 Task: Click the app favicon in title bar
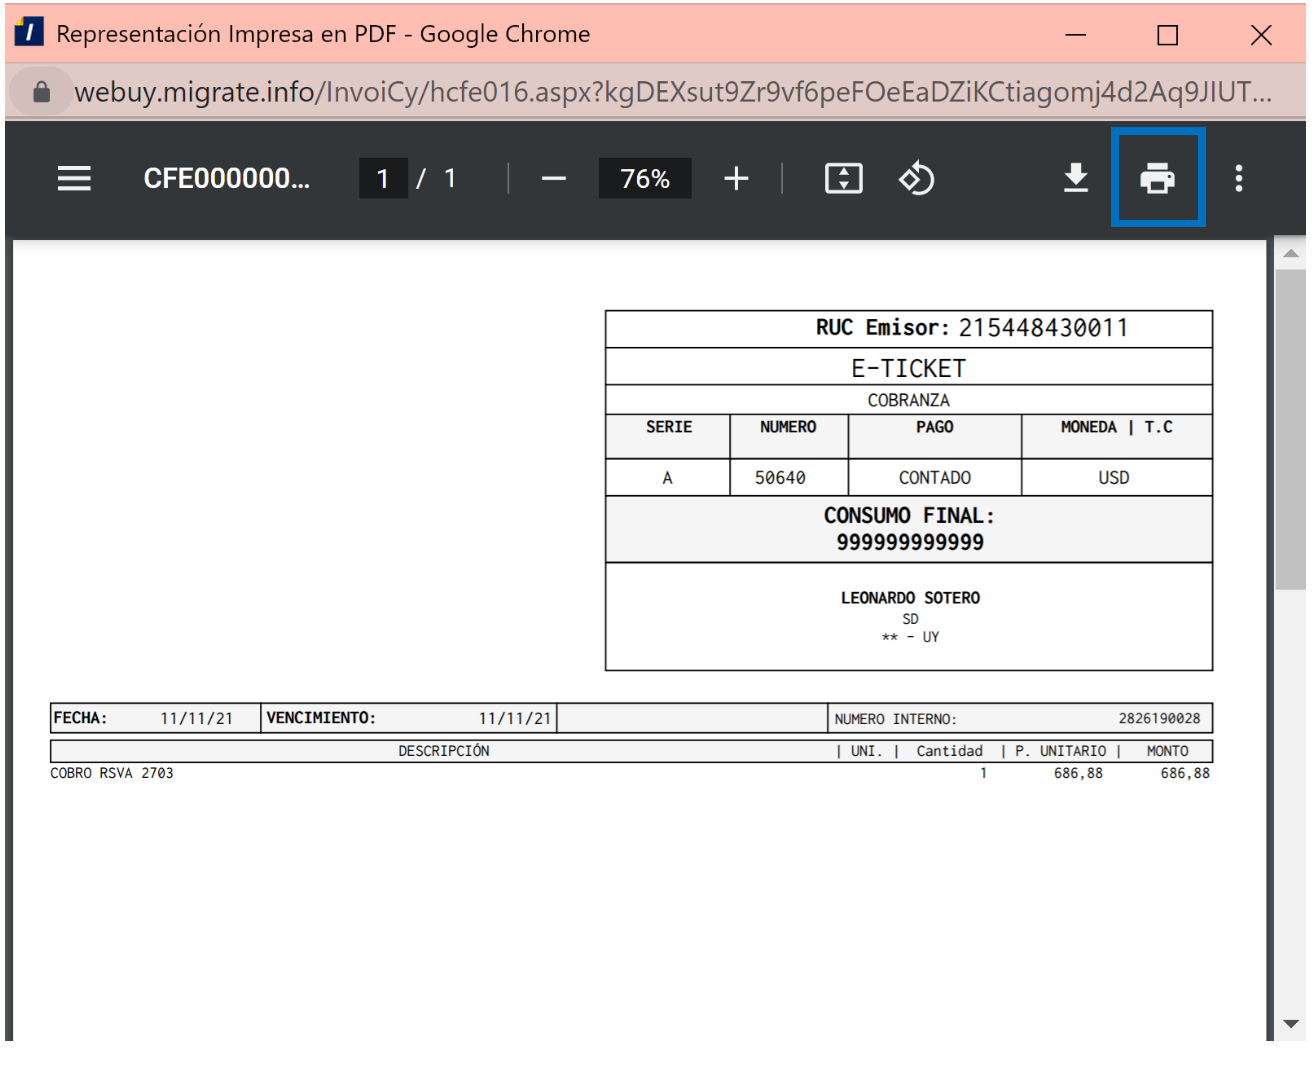(29, 33)
